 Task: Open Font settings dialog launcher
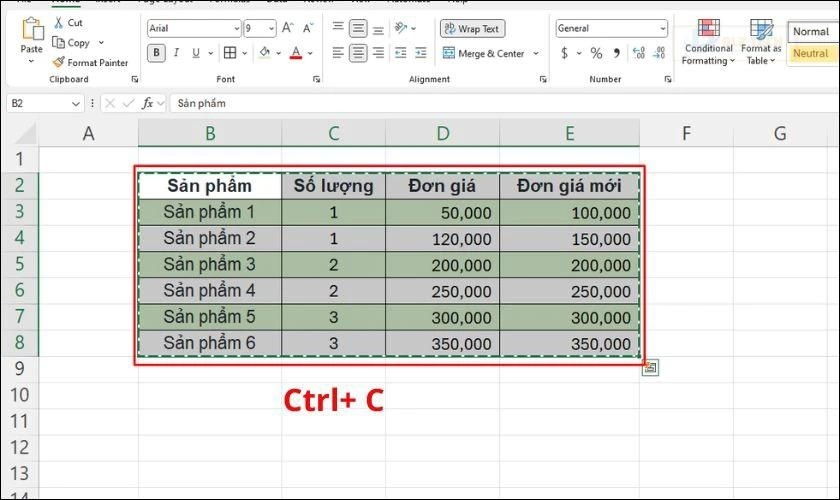(317, 79)
